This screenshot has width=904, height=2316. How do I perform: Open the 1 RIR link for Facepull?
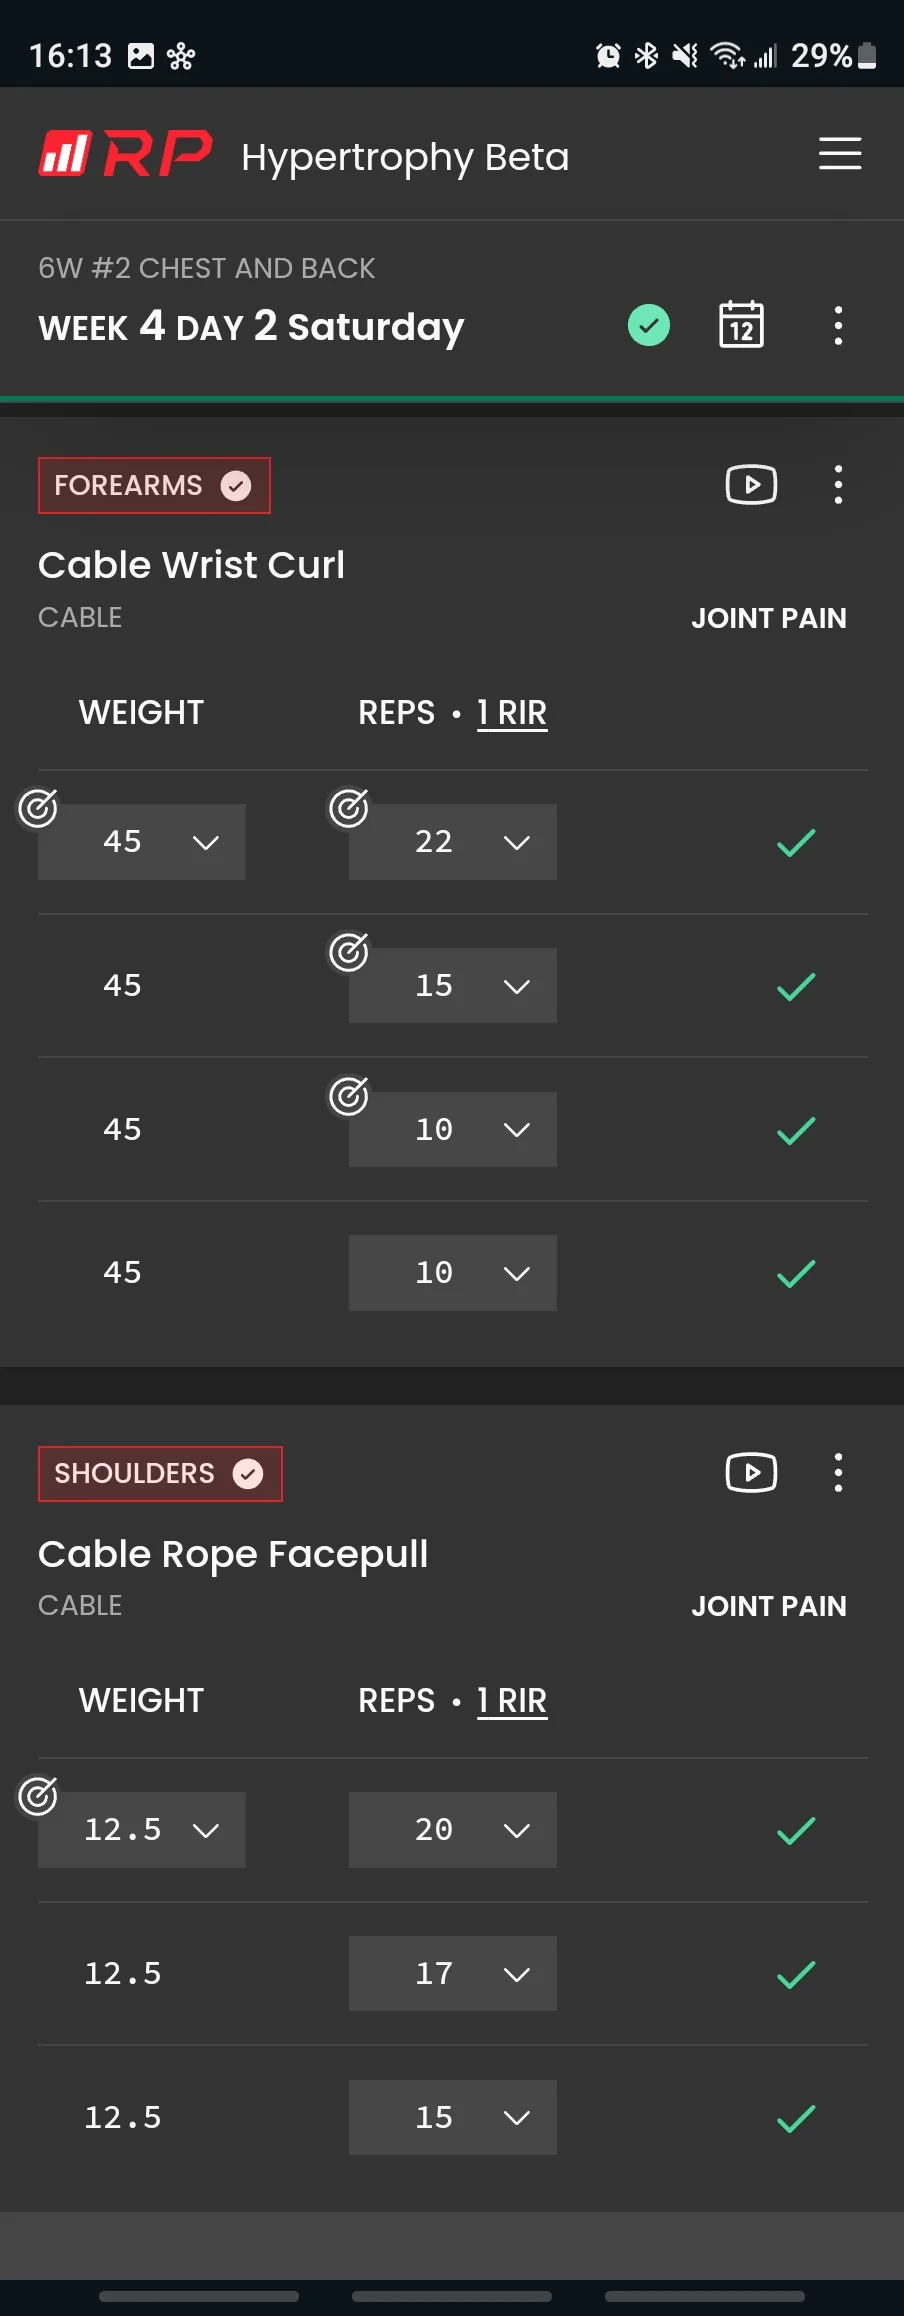[x=512, y=1700]
